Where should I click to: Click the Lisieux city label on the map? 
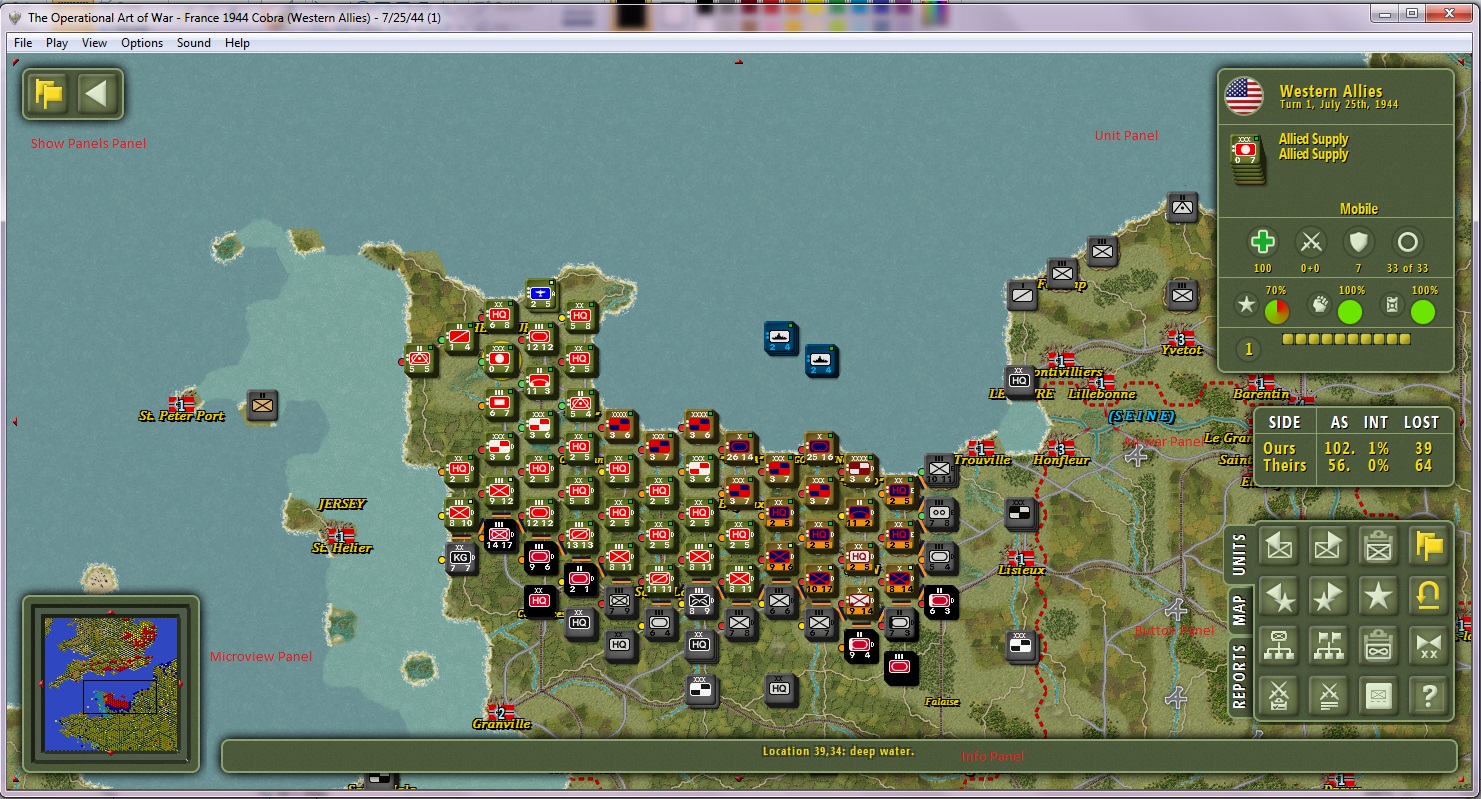coord(1021,570)
